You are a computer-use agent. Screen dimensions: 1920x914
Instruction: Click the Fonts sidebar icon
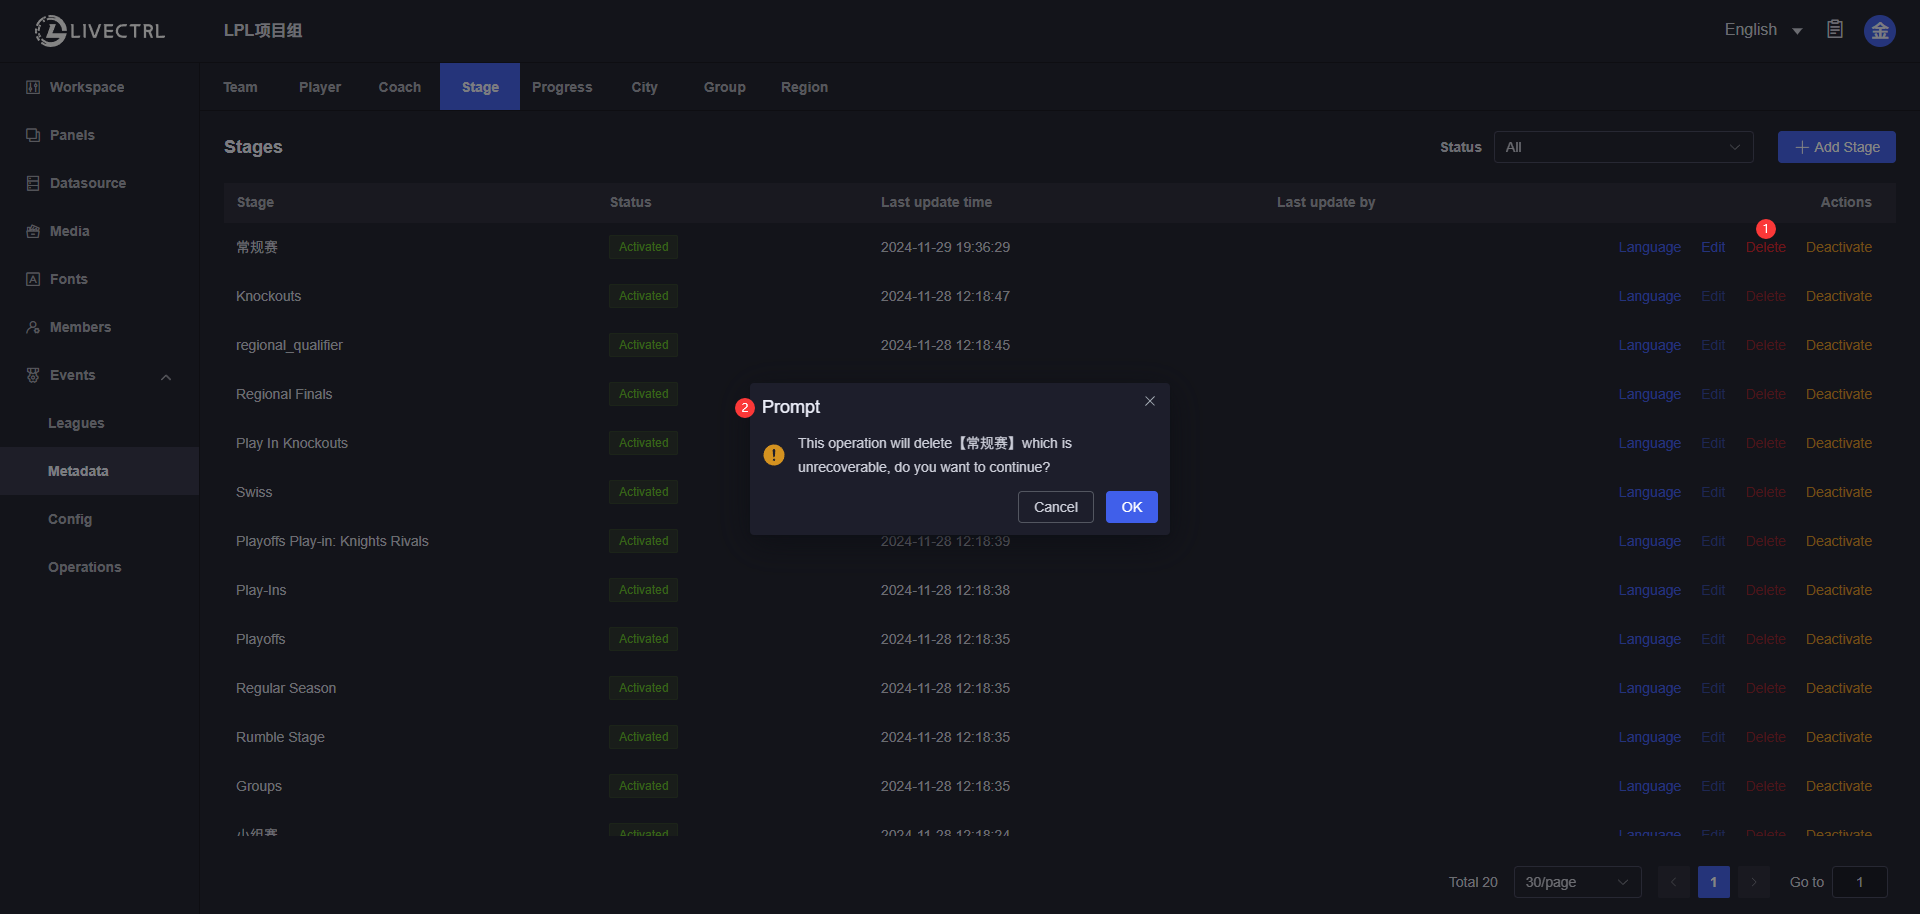coord(33,279)
